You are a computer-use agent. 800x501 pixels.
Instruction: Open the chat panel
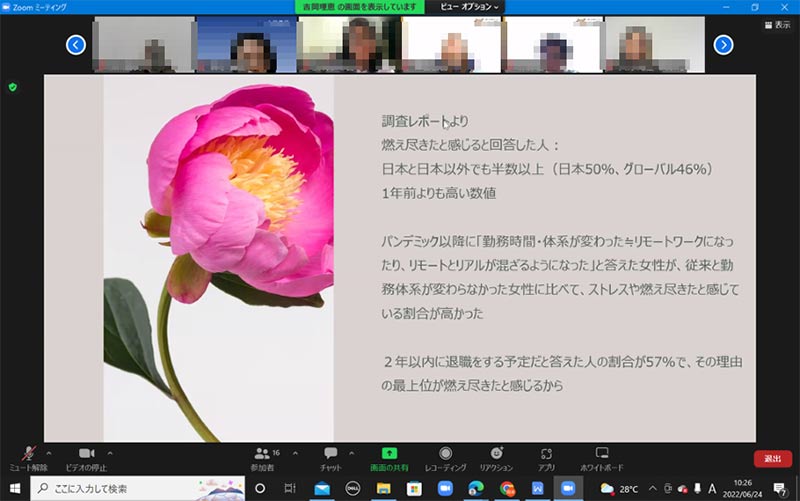[331, 458]
